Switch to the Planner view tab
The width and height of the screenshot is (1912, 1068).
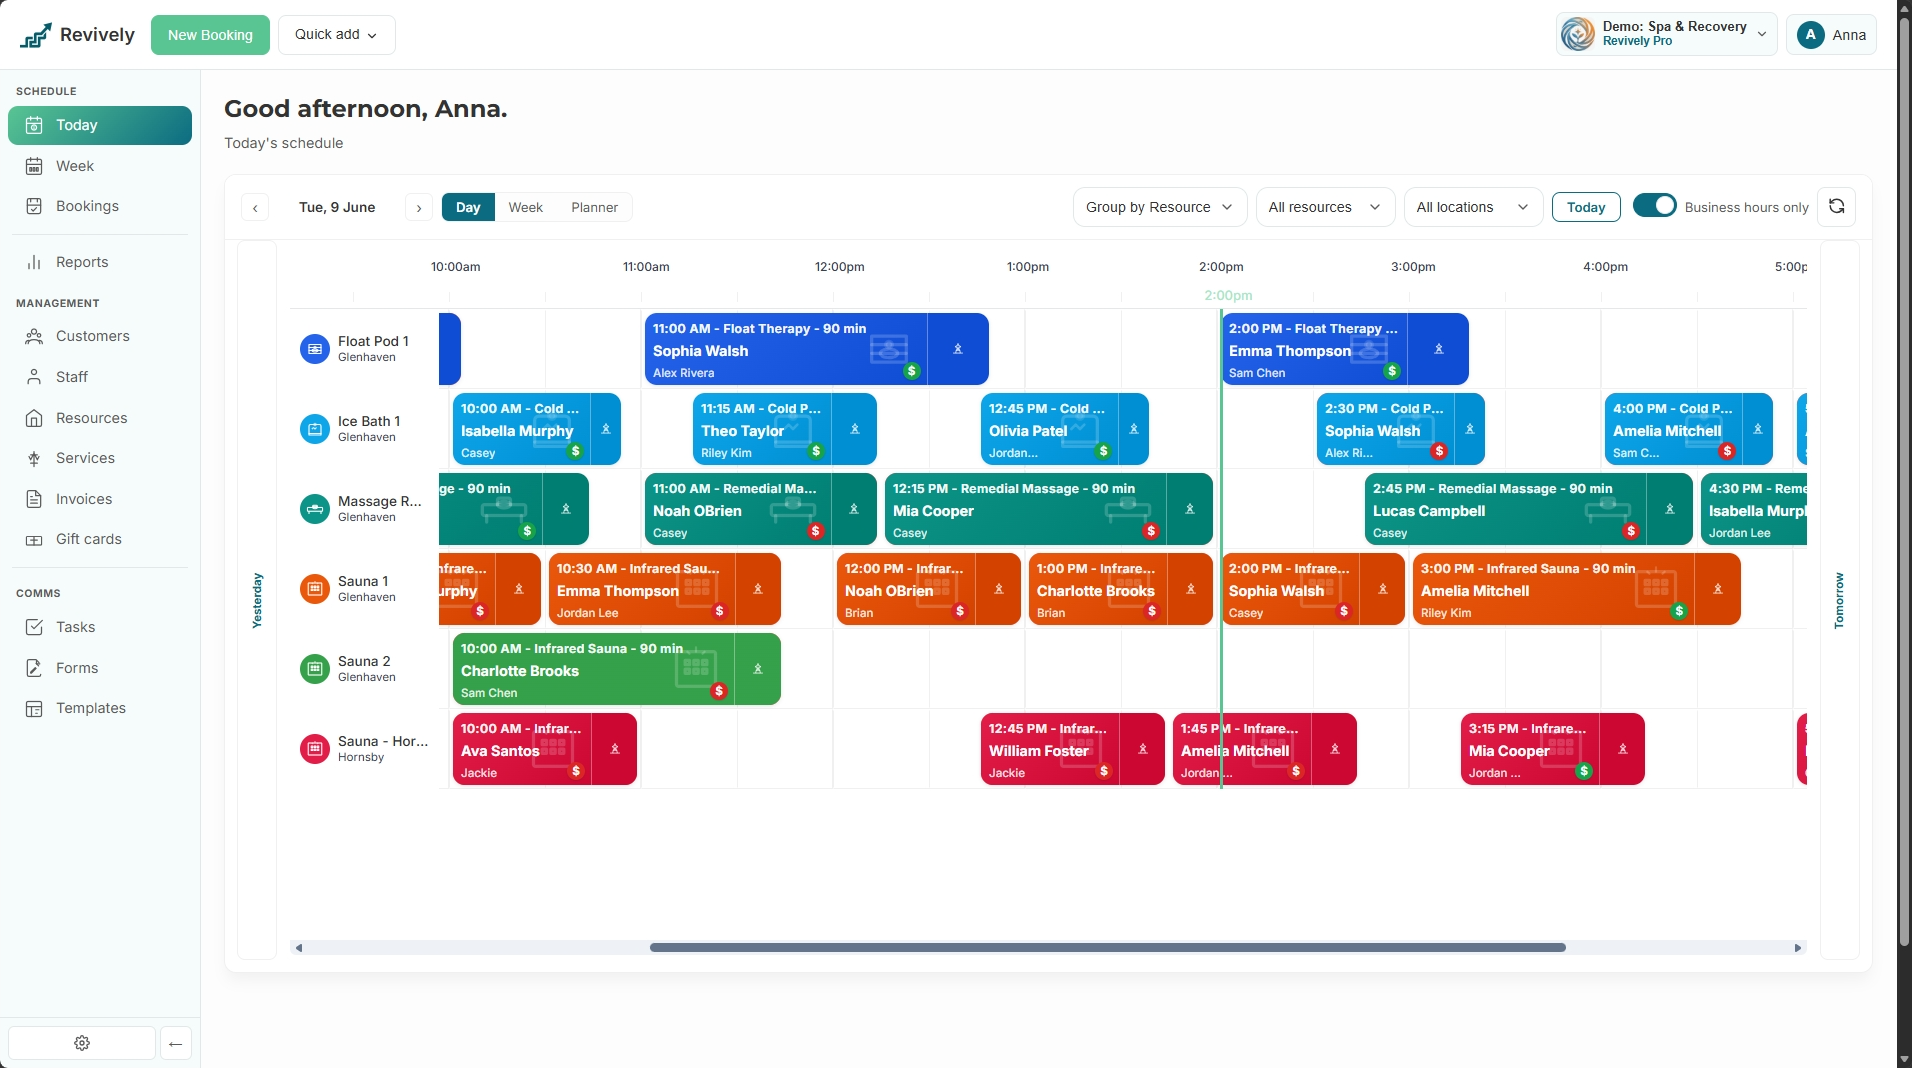point(595,207)
